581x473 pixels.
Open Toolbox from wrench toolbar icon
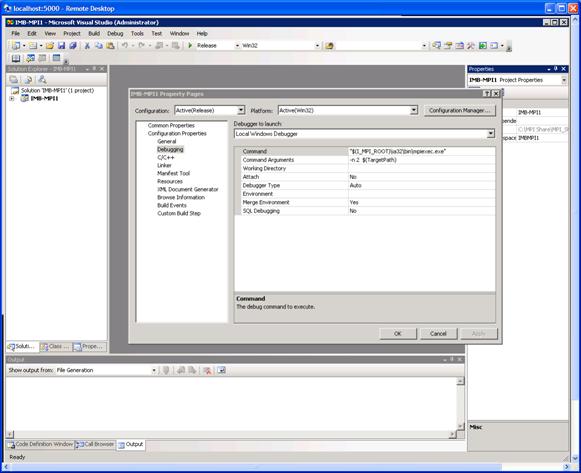[x=471, y=46]
